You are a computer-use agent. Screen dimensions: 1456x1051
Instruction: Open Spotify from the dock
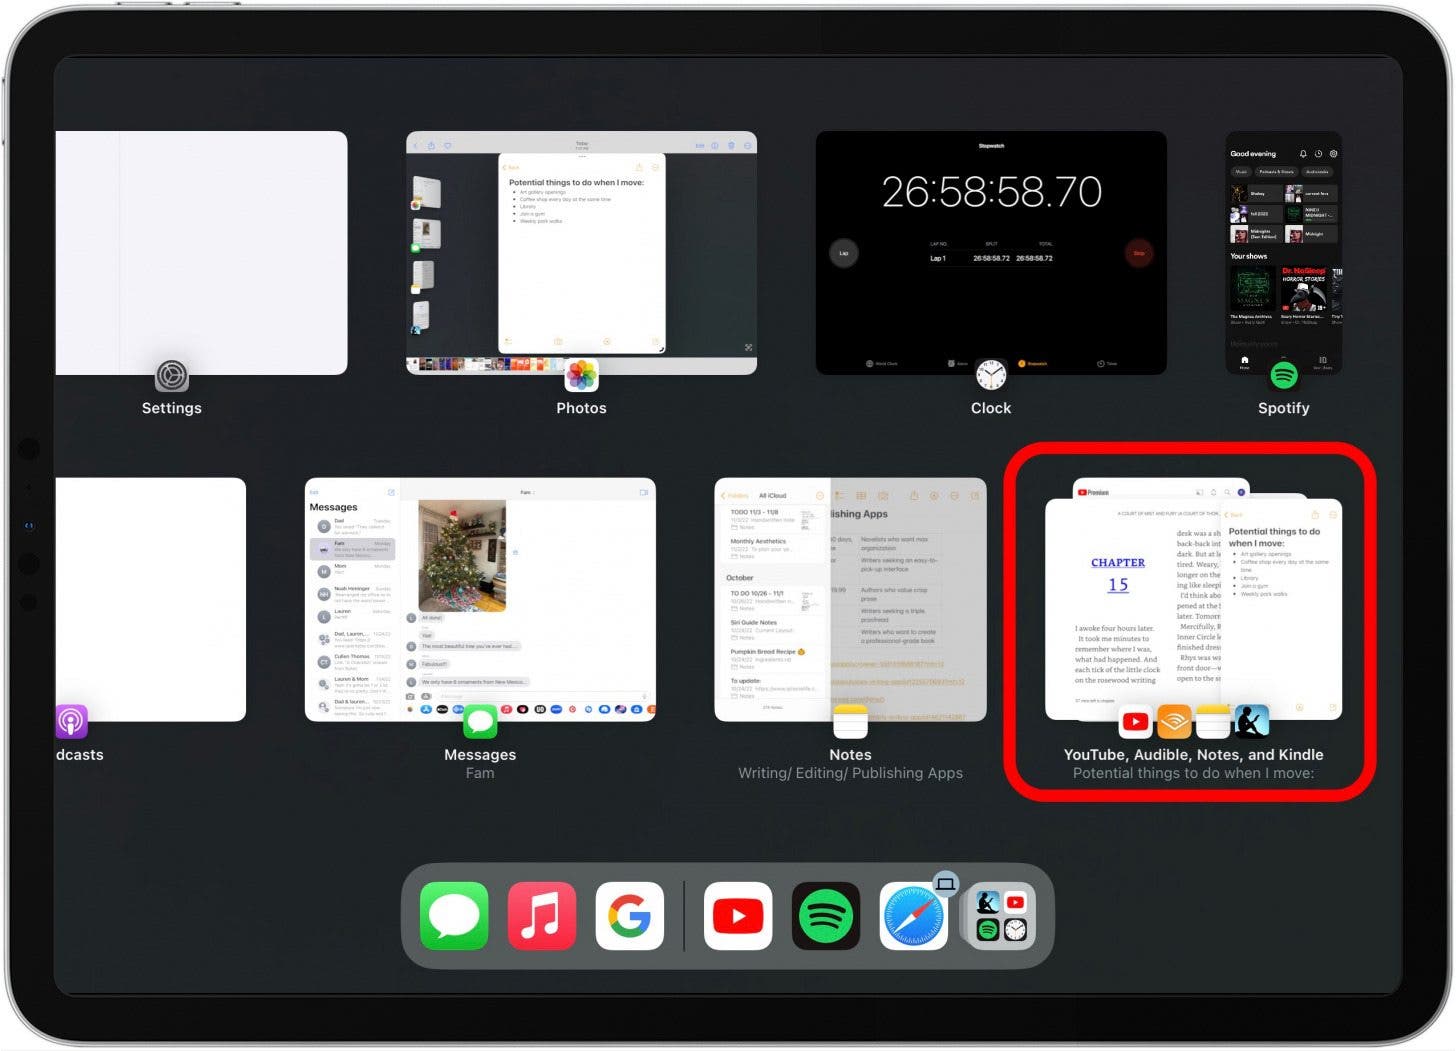pos(825,915)
